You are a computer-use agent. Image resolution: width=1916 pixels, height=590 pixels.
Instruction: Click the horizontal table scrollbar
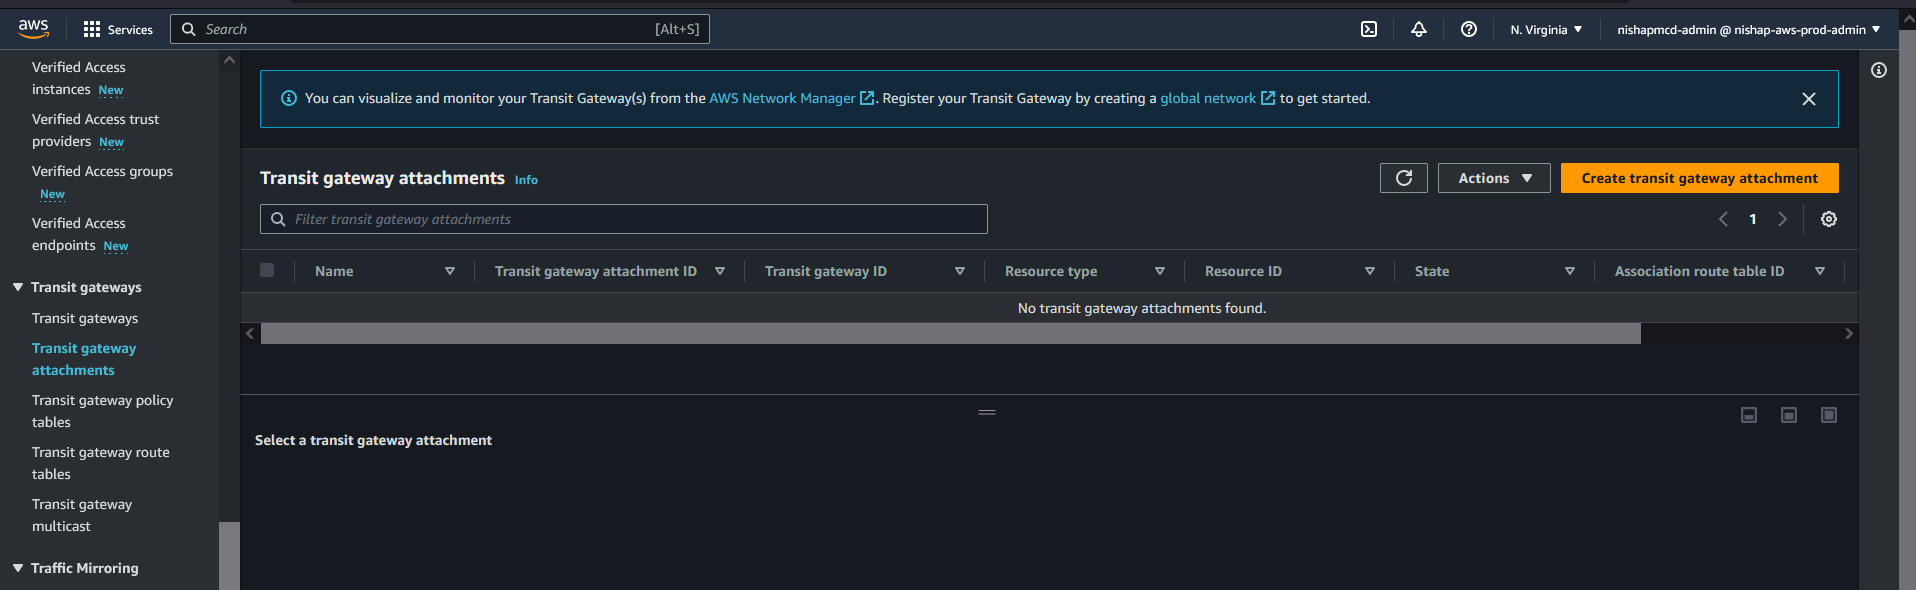pos(950,334)
